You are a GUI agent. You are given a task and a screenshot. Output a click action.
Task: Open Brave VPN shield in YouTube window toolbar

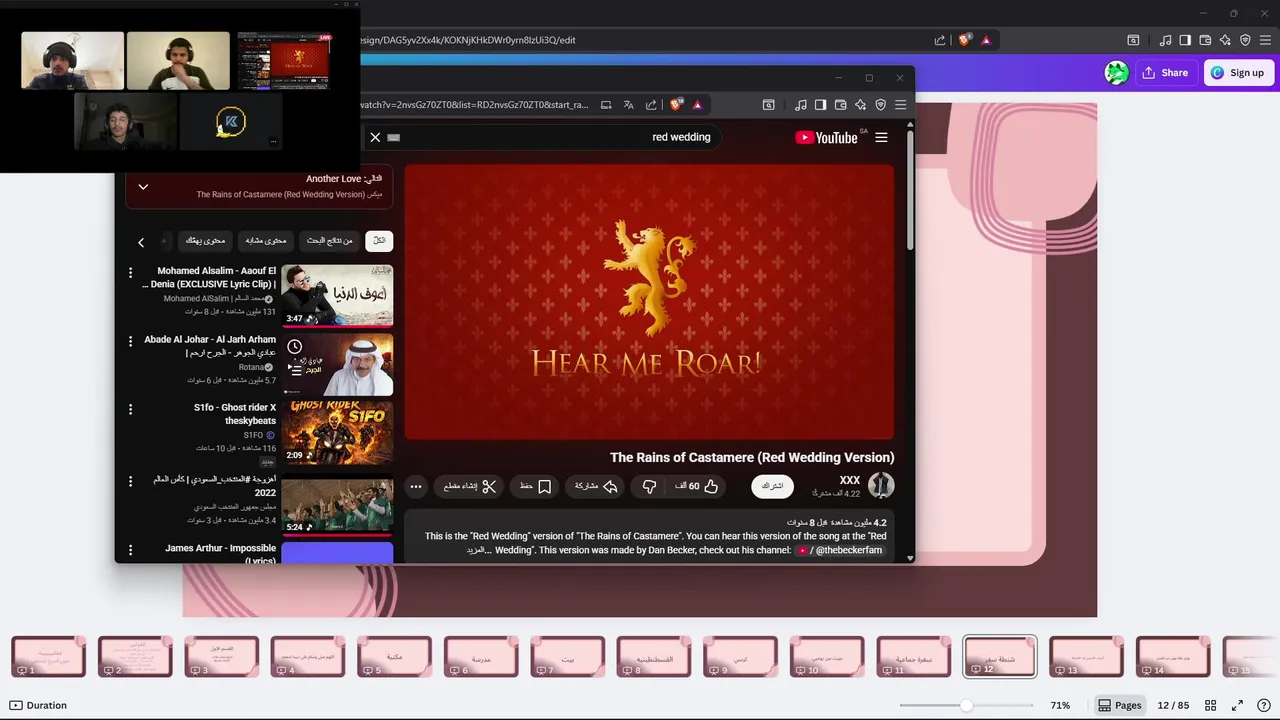point(881,104)
